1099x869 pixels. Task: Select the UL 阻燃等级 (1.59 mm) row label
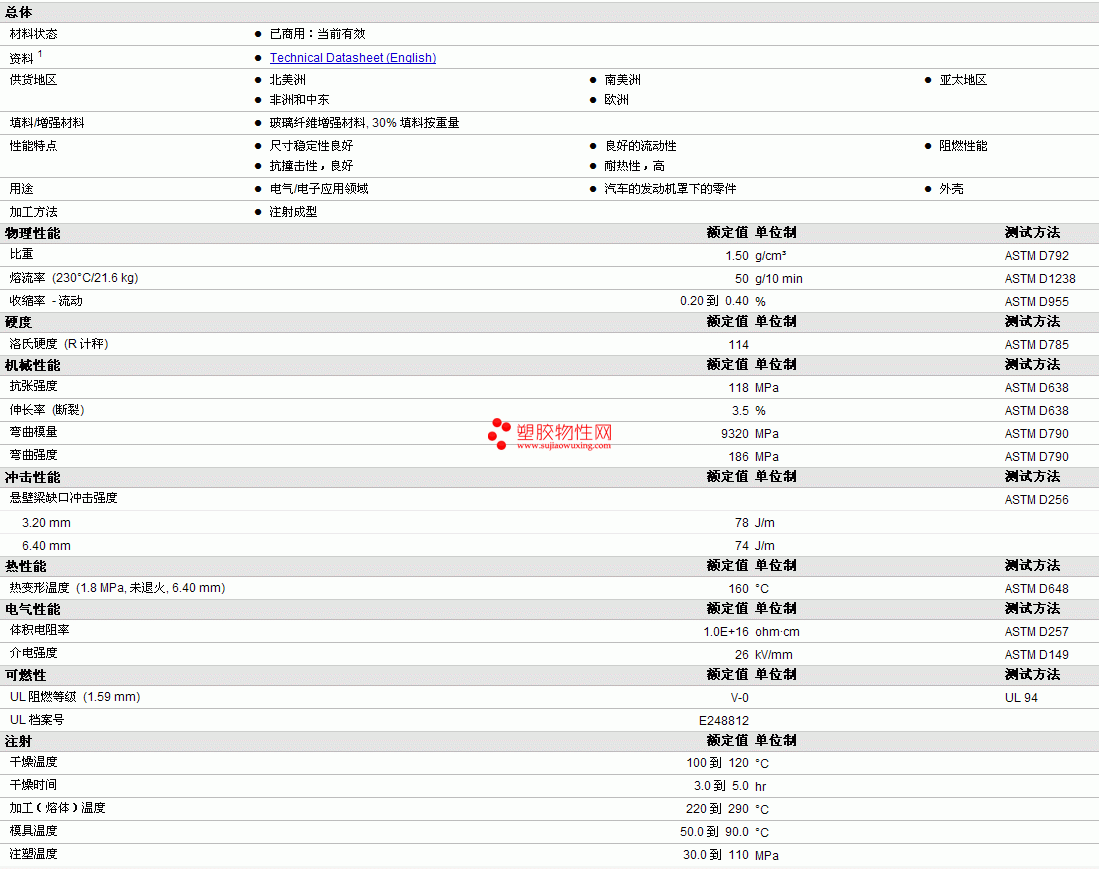[x=75, y=697]
